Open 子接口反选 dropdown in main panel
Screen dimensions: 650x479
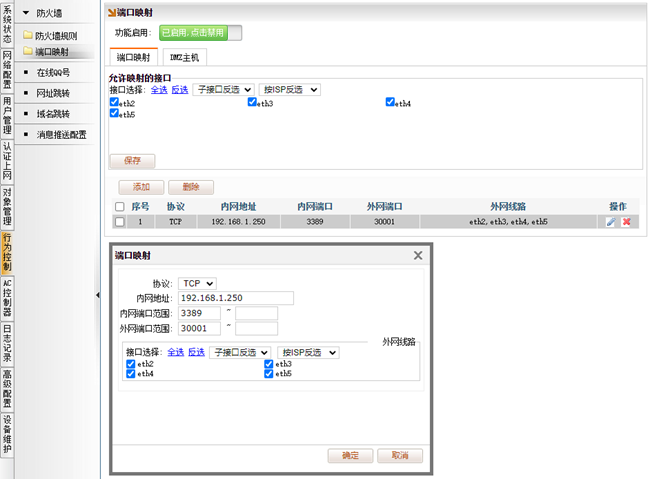(223, 90)
